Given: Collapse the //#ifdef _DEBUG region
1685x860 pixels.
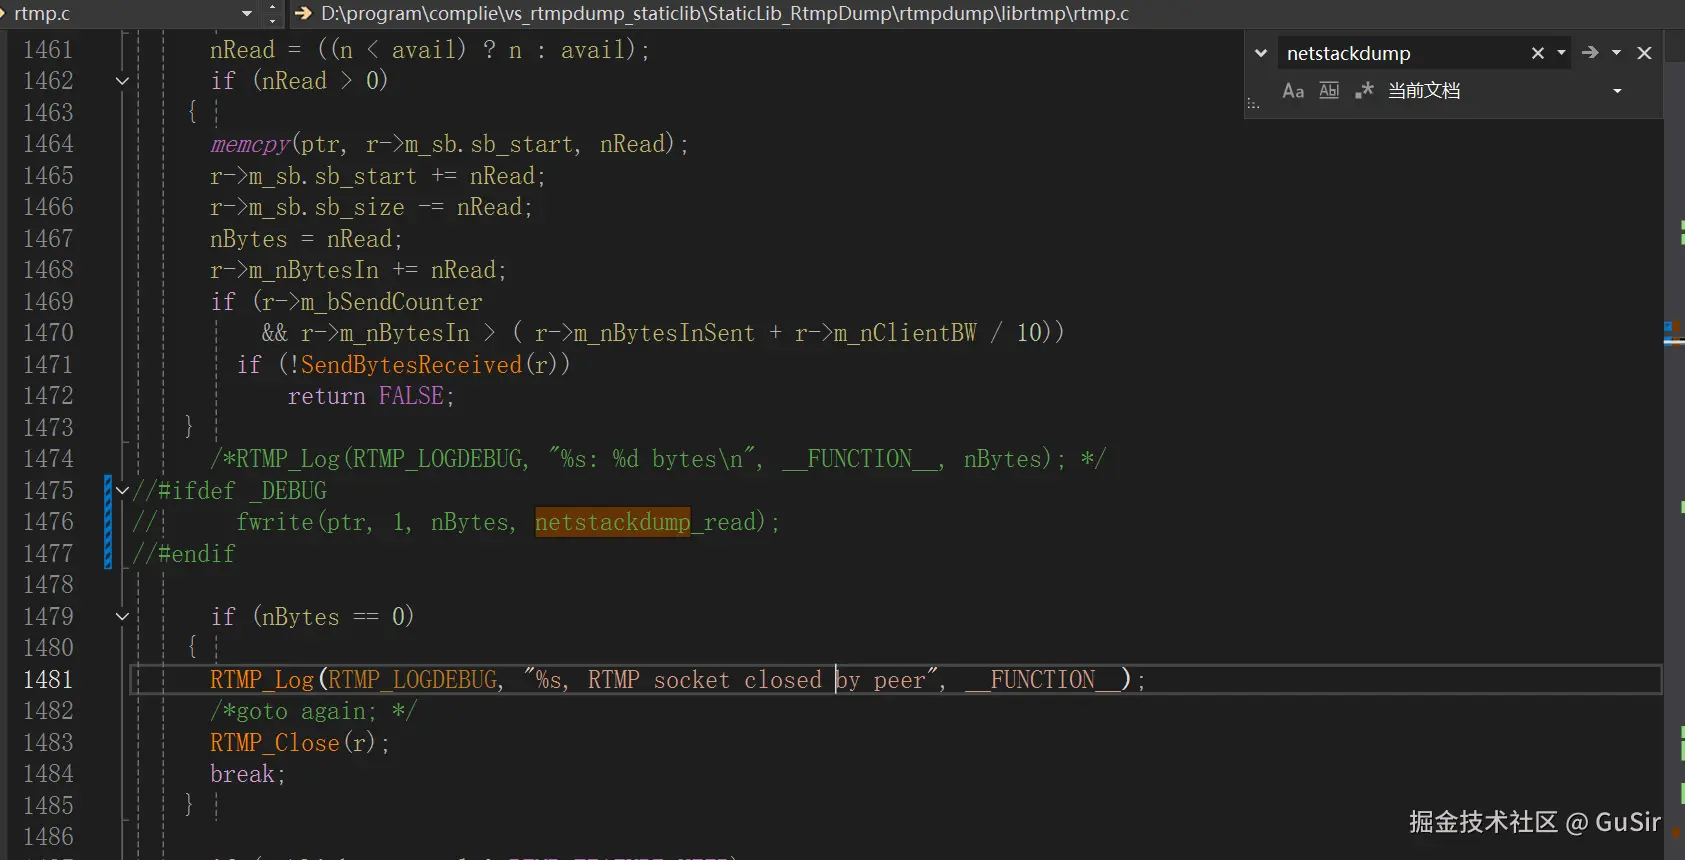Looking at the screenshot, I should click(x=122, y=490).
